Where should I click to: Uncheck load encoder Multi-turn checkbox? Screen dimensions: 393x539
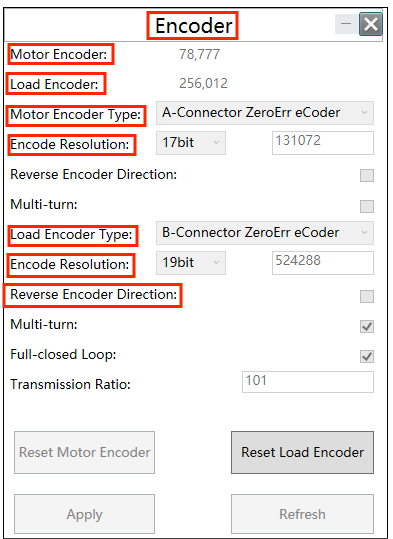367,326
